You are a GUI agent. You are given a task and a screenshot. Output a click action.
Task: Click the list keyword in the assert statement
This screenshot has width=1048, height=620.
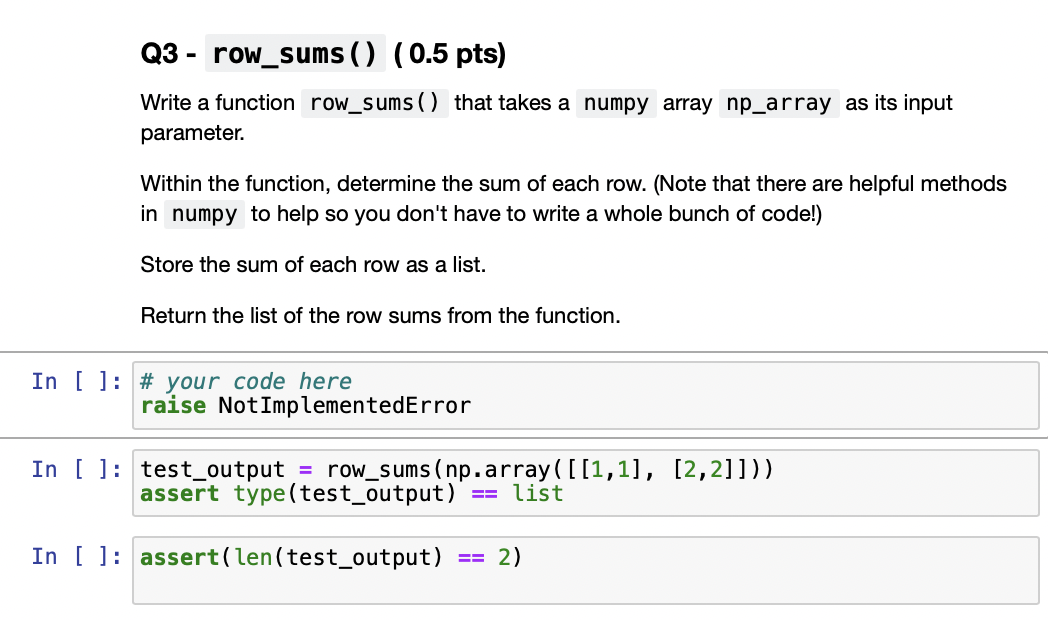coord(538,493)
